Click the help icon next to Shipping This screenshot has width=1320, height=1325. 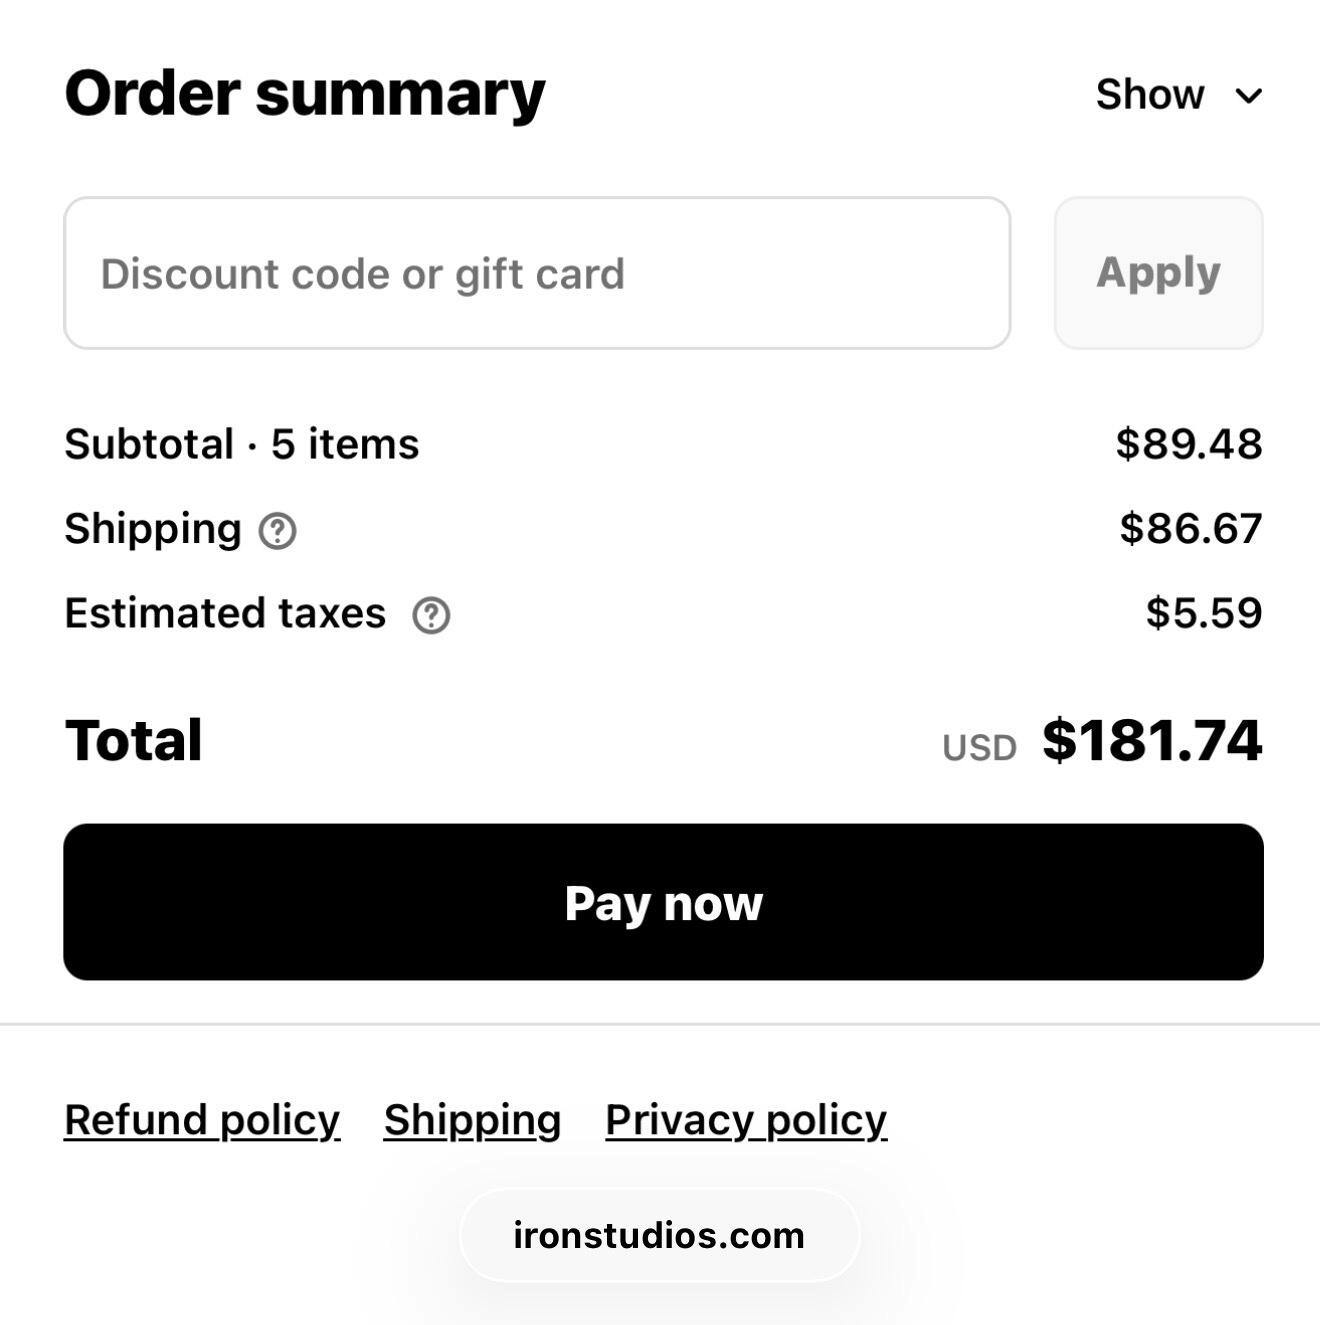tap(277, 531)
